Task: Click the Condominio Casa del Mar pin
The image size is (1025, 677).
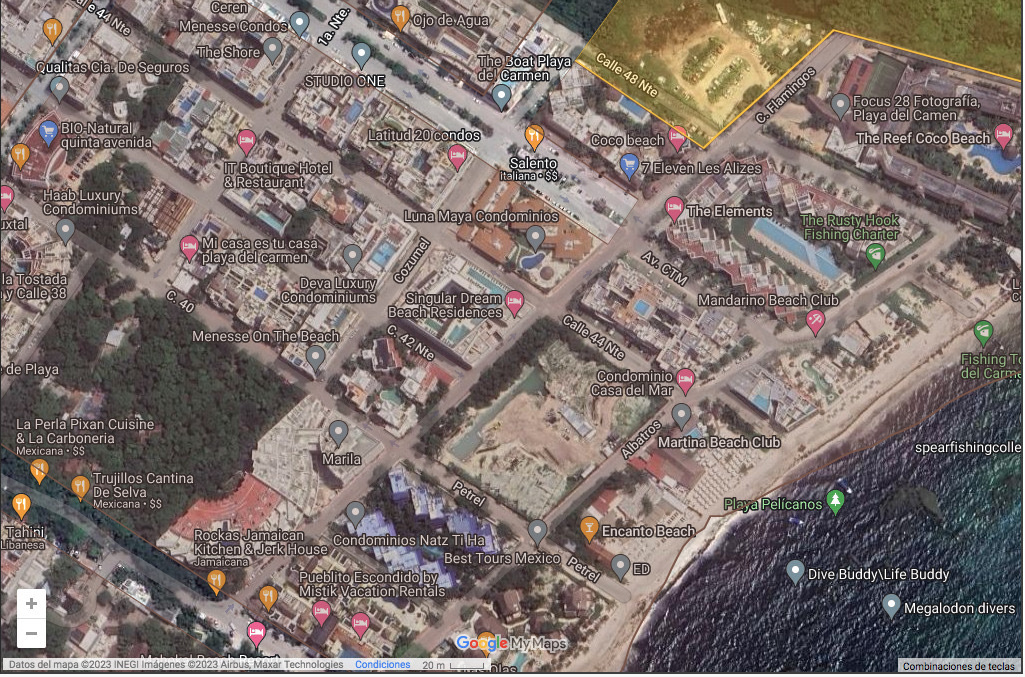Action: click(685, 380)
